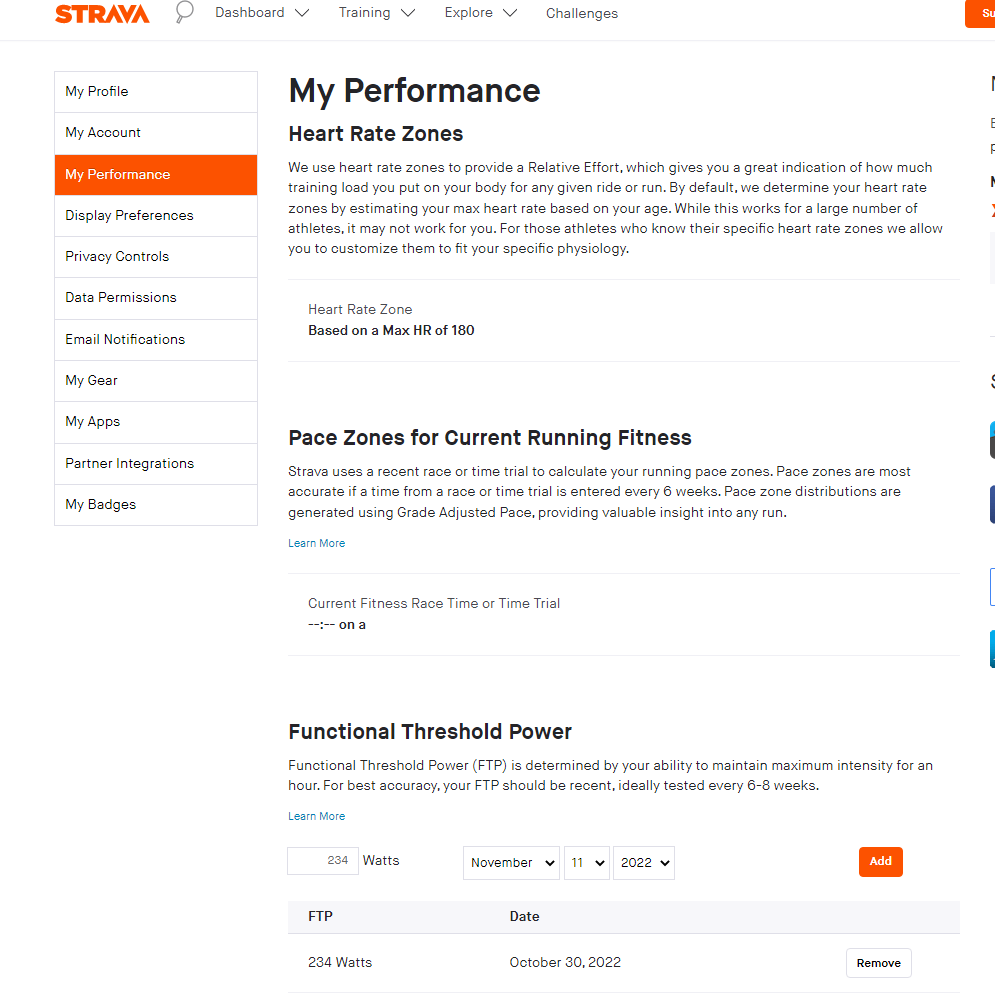Open My Gear section
The width and height of the screenshot is (995, 1006).
coord(92,380)
